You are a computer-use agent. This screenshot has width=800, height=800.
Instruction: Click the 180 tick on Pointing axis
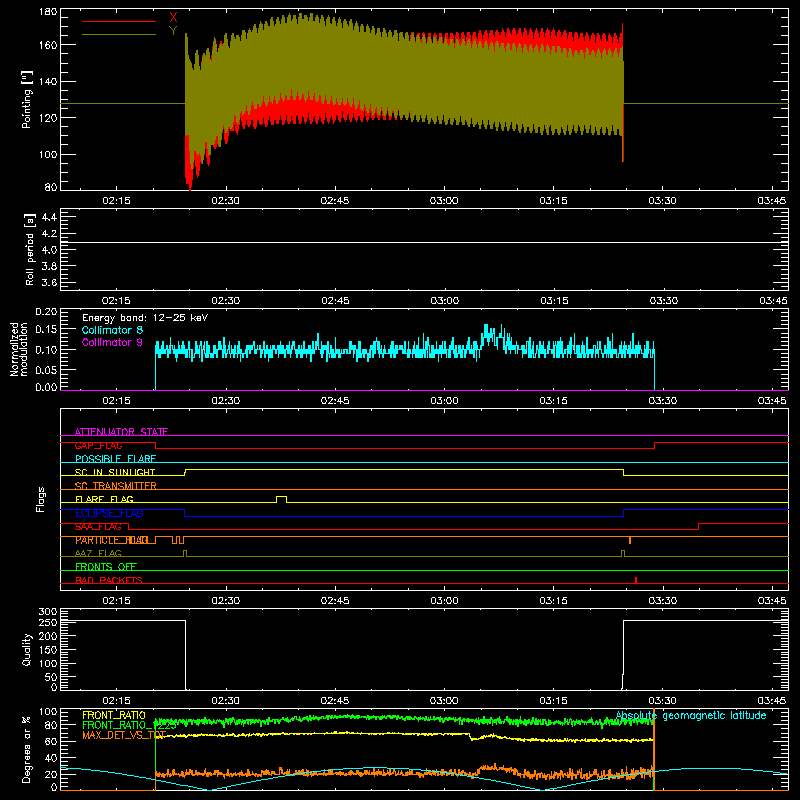click(48, 11)
